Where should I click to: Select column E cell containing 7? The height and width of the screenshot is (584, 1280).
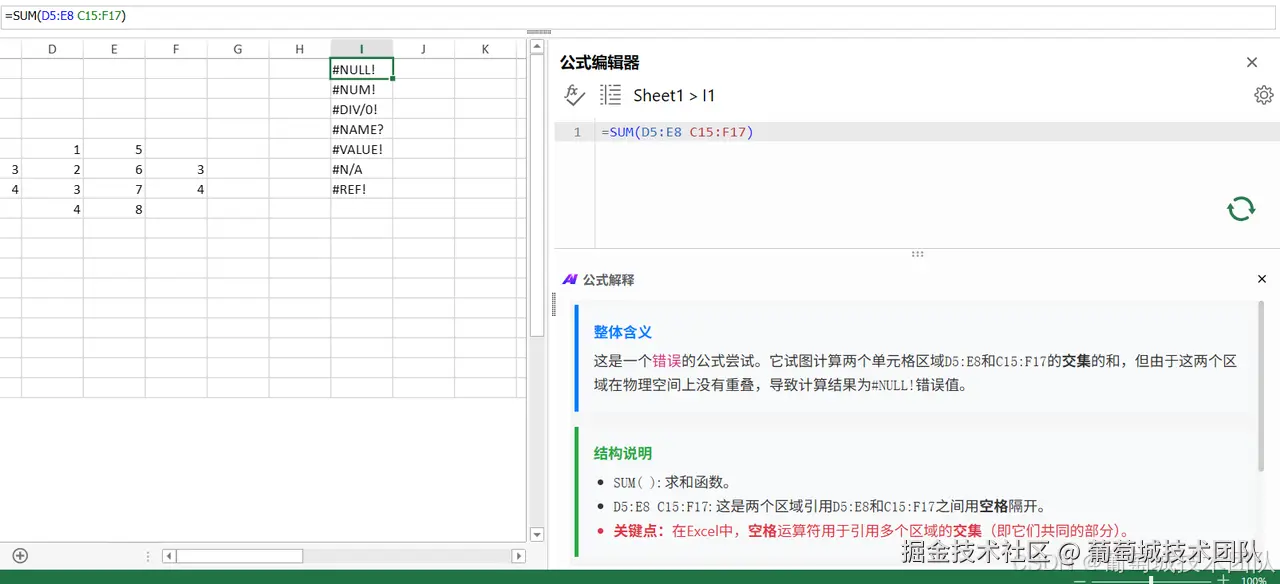pos(114,189)
